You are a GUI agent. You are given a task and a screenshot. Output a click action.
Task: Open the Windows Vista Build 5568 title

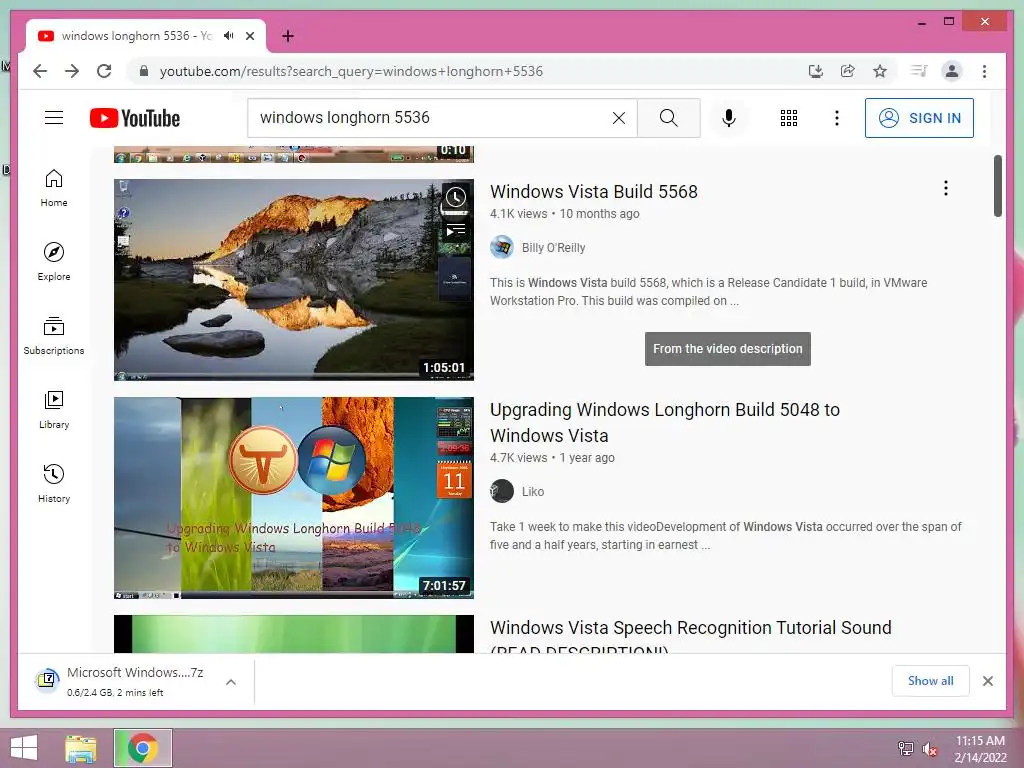point(594,191)
